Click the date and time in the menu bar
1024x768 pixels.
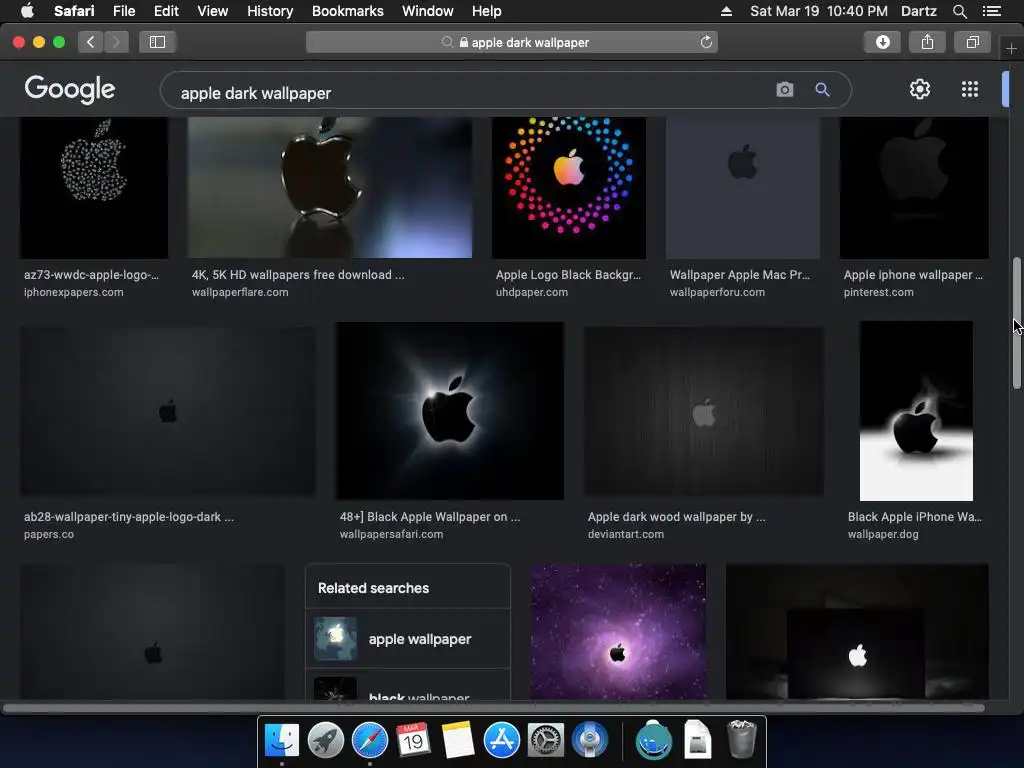pyautogui.click(x=819, y=11)
